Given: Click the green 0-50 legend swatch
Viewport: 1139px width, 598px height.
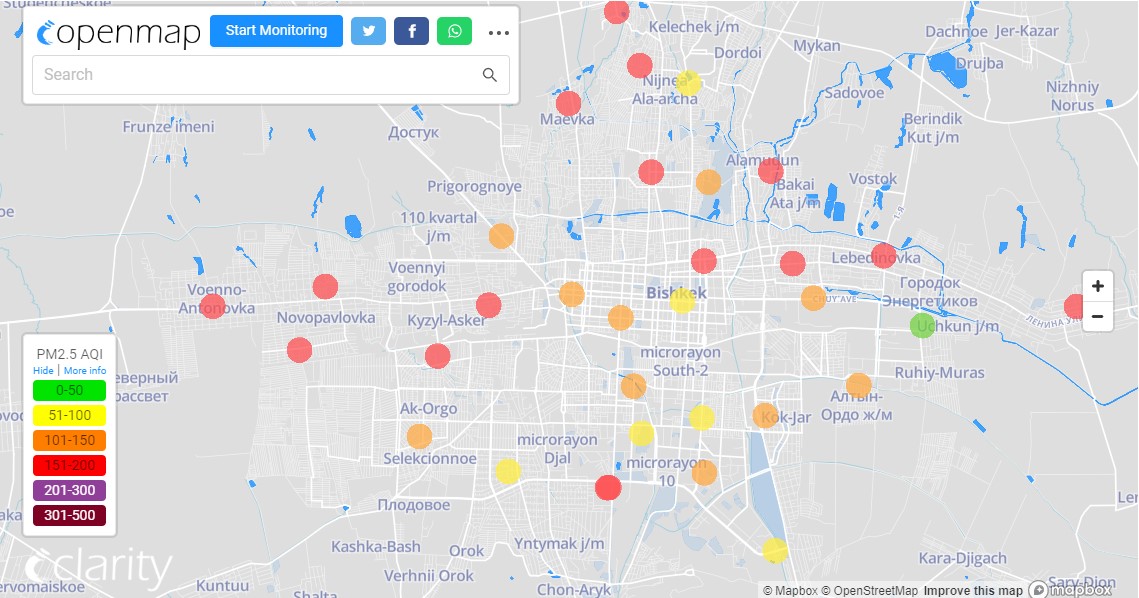Looking at the screenshot, I should tap(69, 390).
